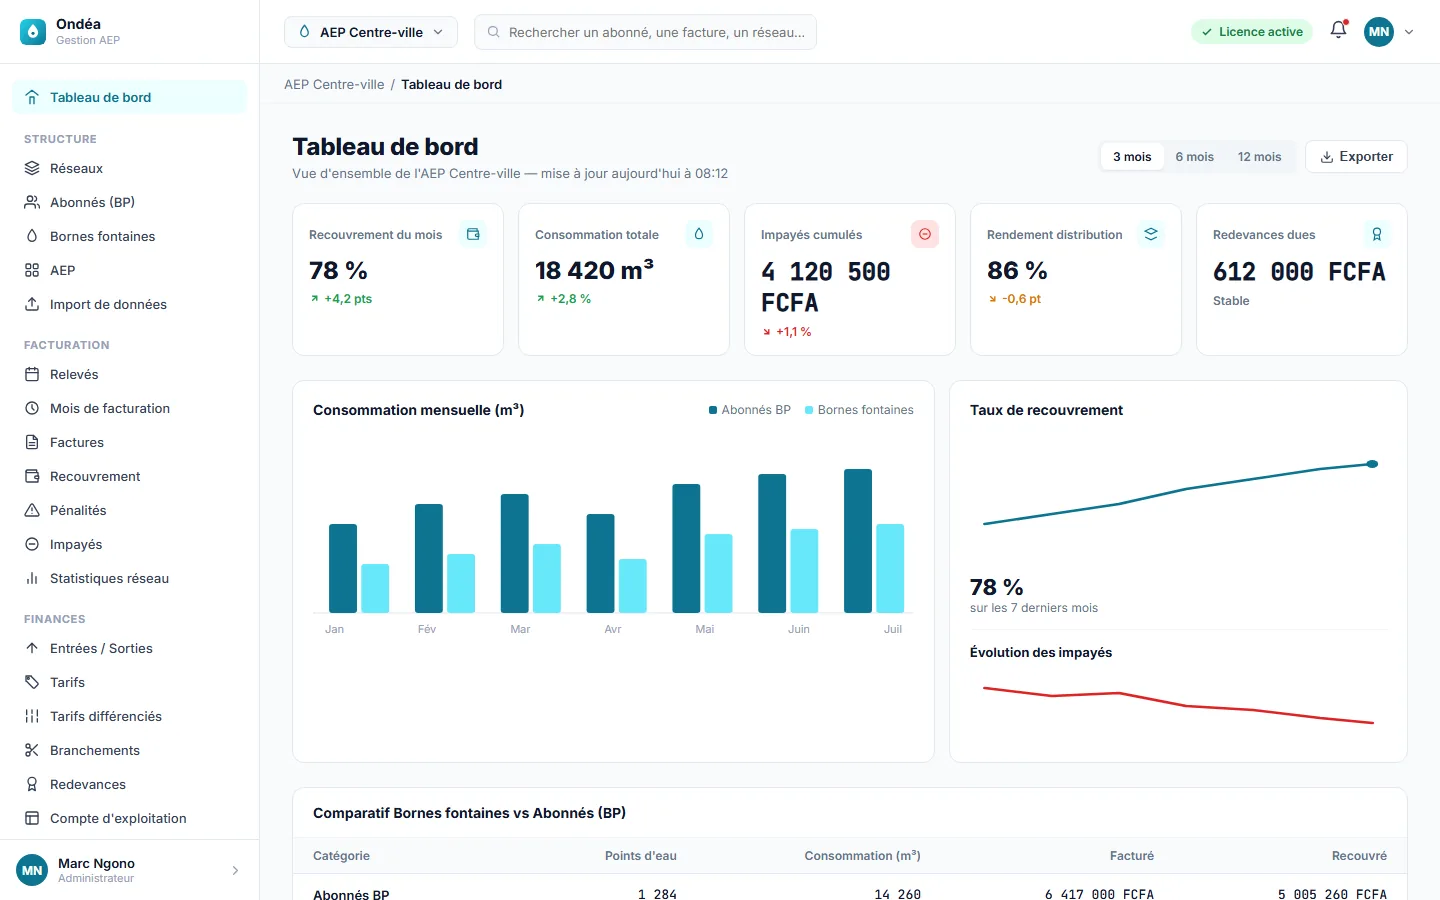Screen dimensions: 1440x900
Task: Select the 3 mois period tab
Action: [1132, 156]
